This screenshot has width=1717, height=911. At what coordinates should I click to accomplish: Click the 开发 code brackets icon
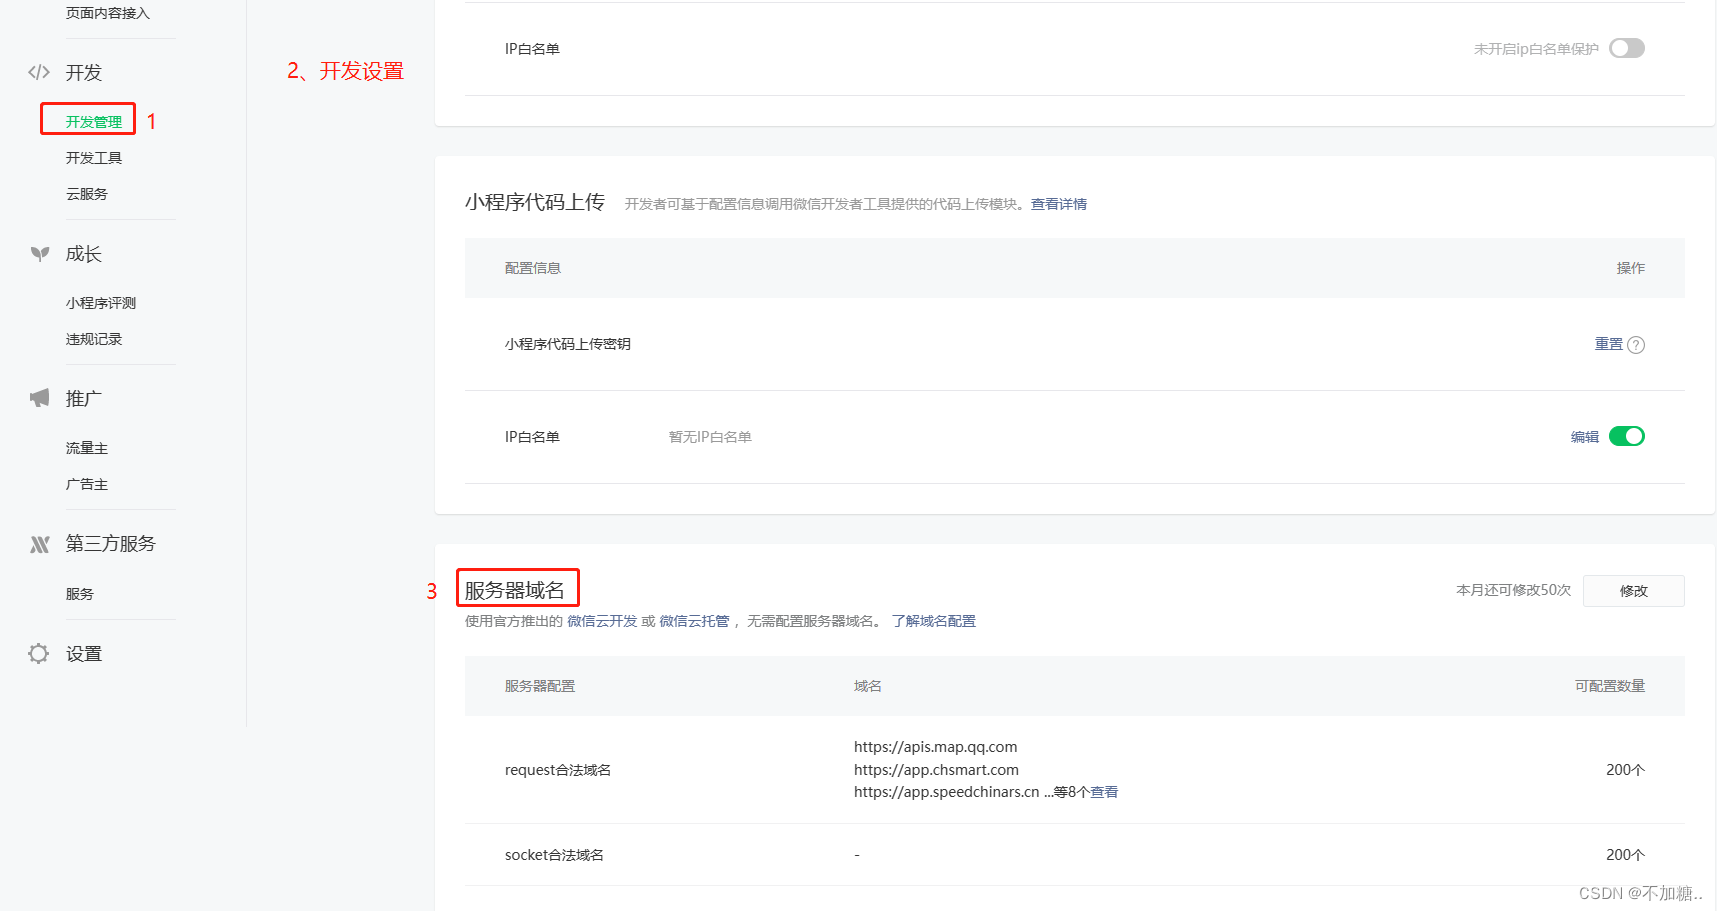tap(39, 72)
